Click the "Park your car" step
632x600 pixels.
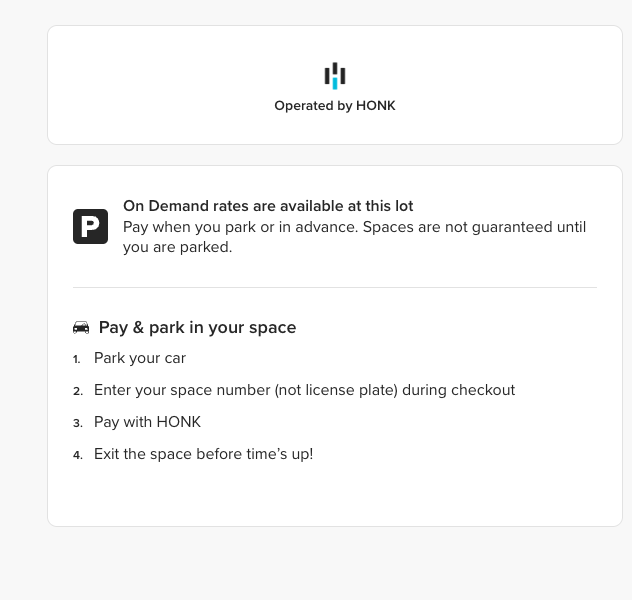(x=140, y=358)
